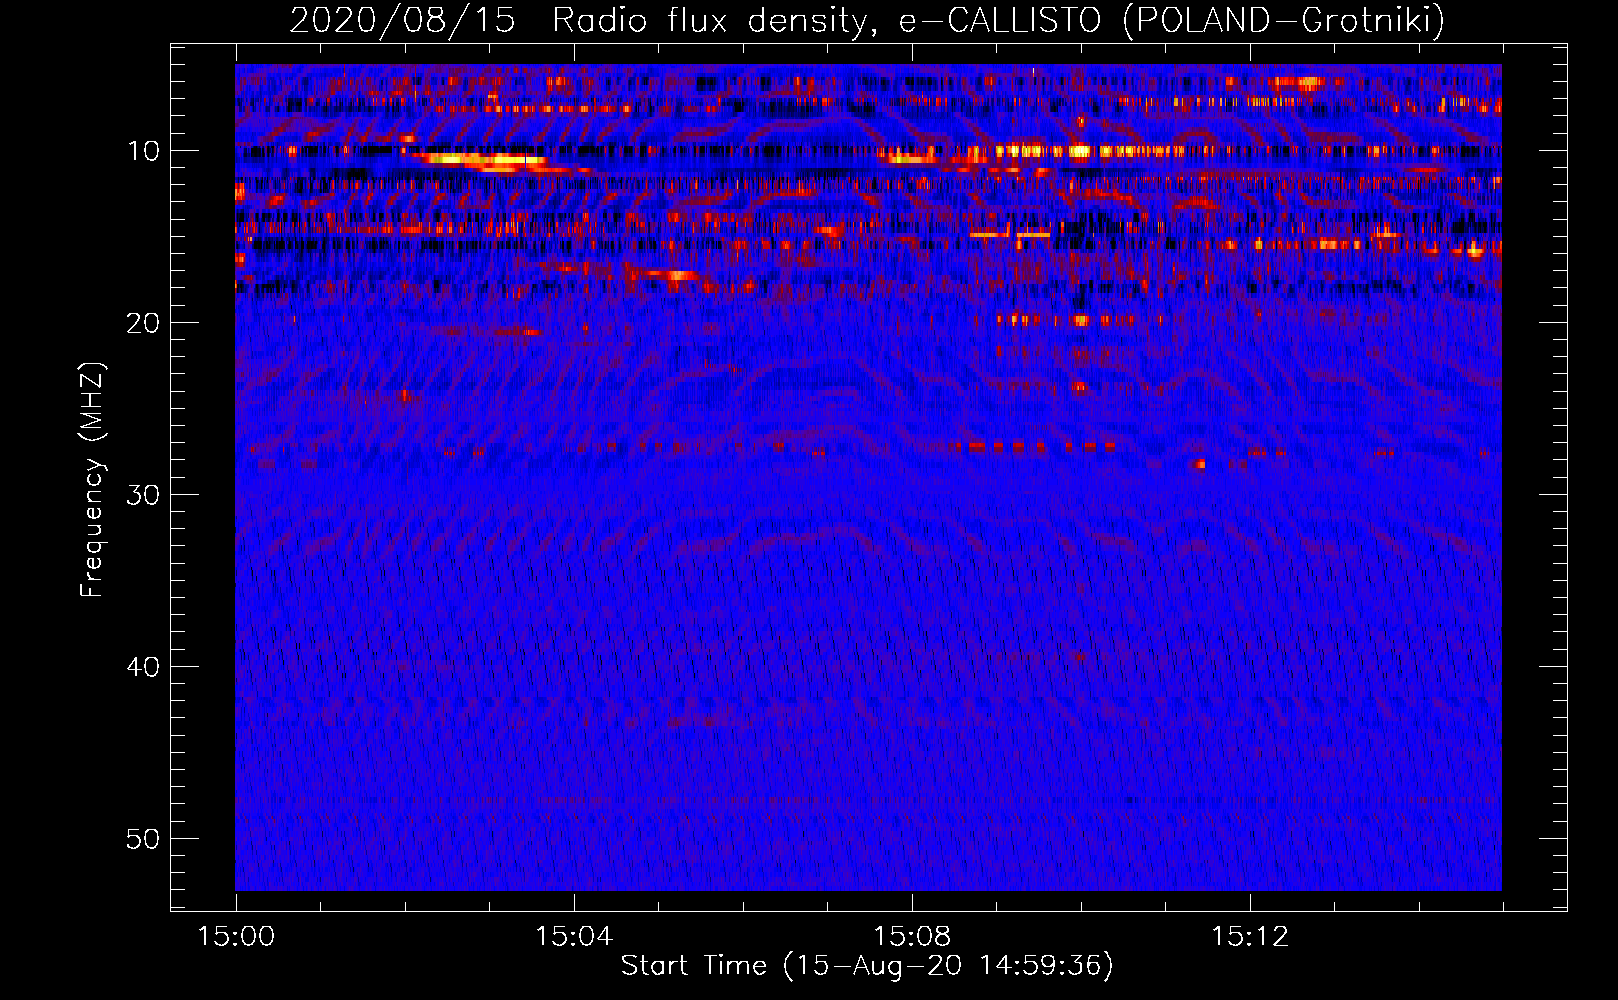Viewport: 1618px width, 1000px height.
Task: Click the plot title "2020/08/15 Radio flux density, e-CALLISTO (POLAND-Grotniki)"
Action: pos(867,20)
